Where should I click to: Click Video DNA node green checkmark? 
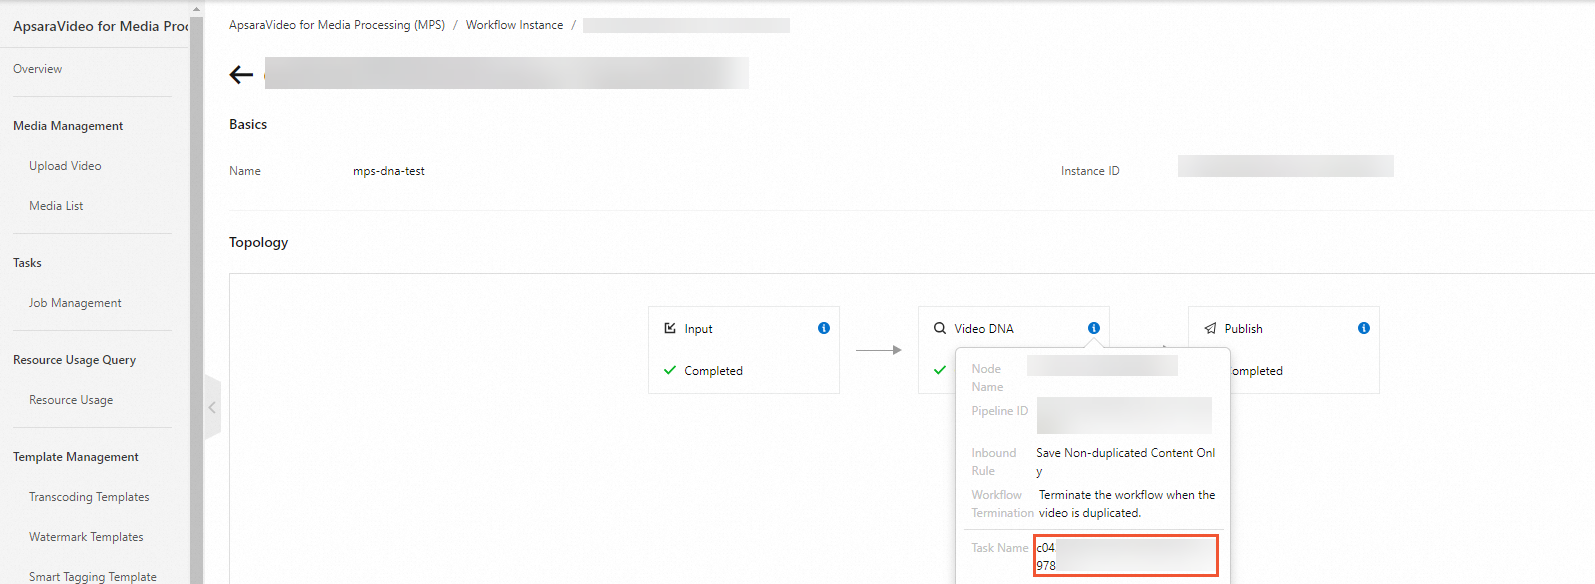click(x=940, y=370)
